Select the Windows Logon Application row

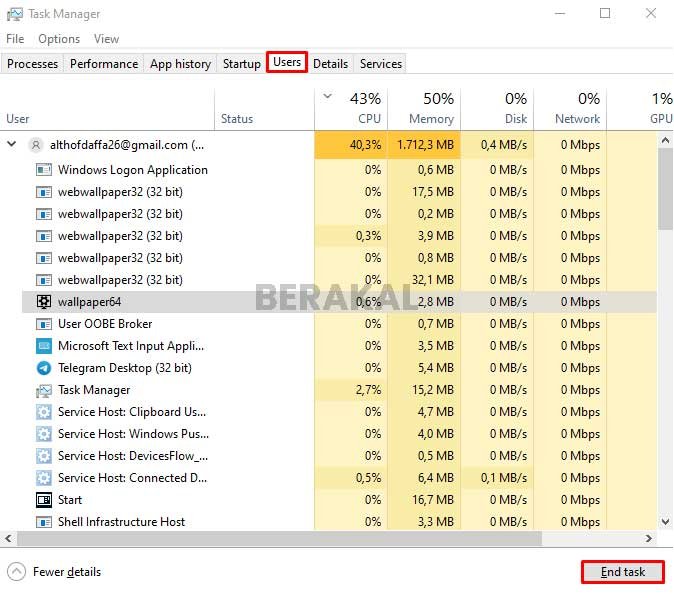(339, 170)
